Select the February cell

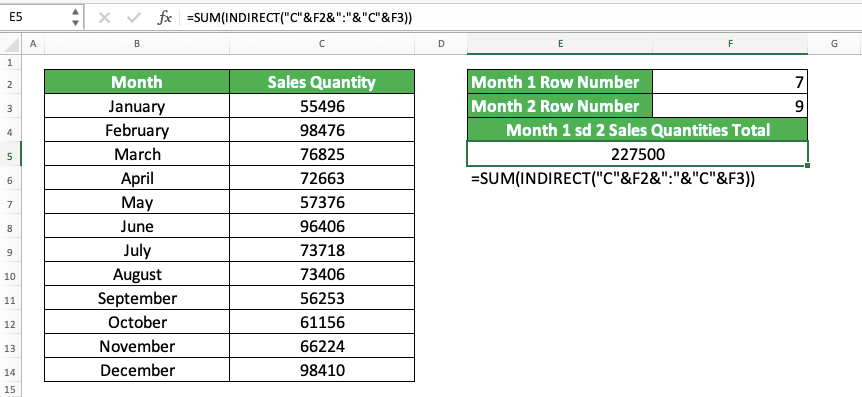[x=137, y=130]
